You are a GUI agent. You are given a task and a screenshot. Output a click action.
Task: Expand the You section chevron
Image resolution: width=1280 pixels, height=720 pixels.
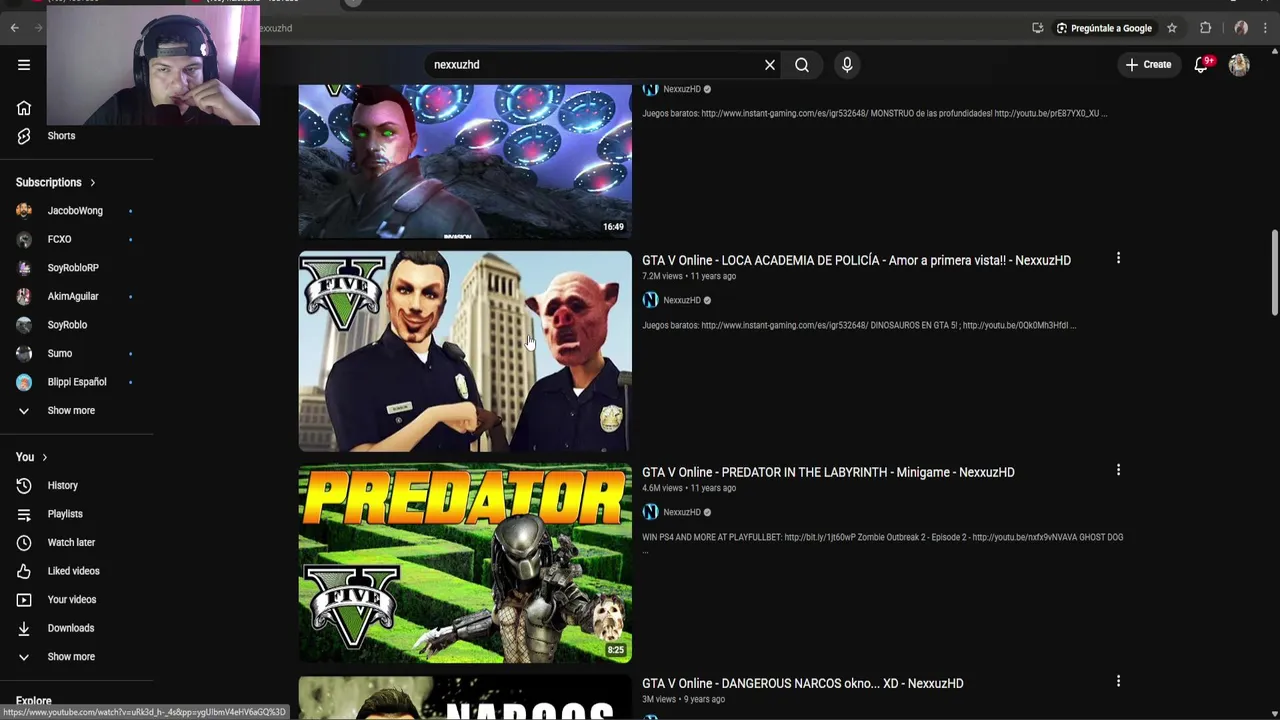(x=44, y=457)
